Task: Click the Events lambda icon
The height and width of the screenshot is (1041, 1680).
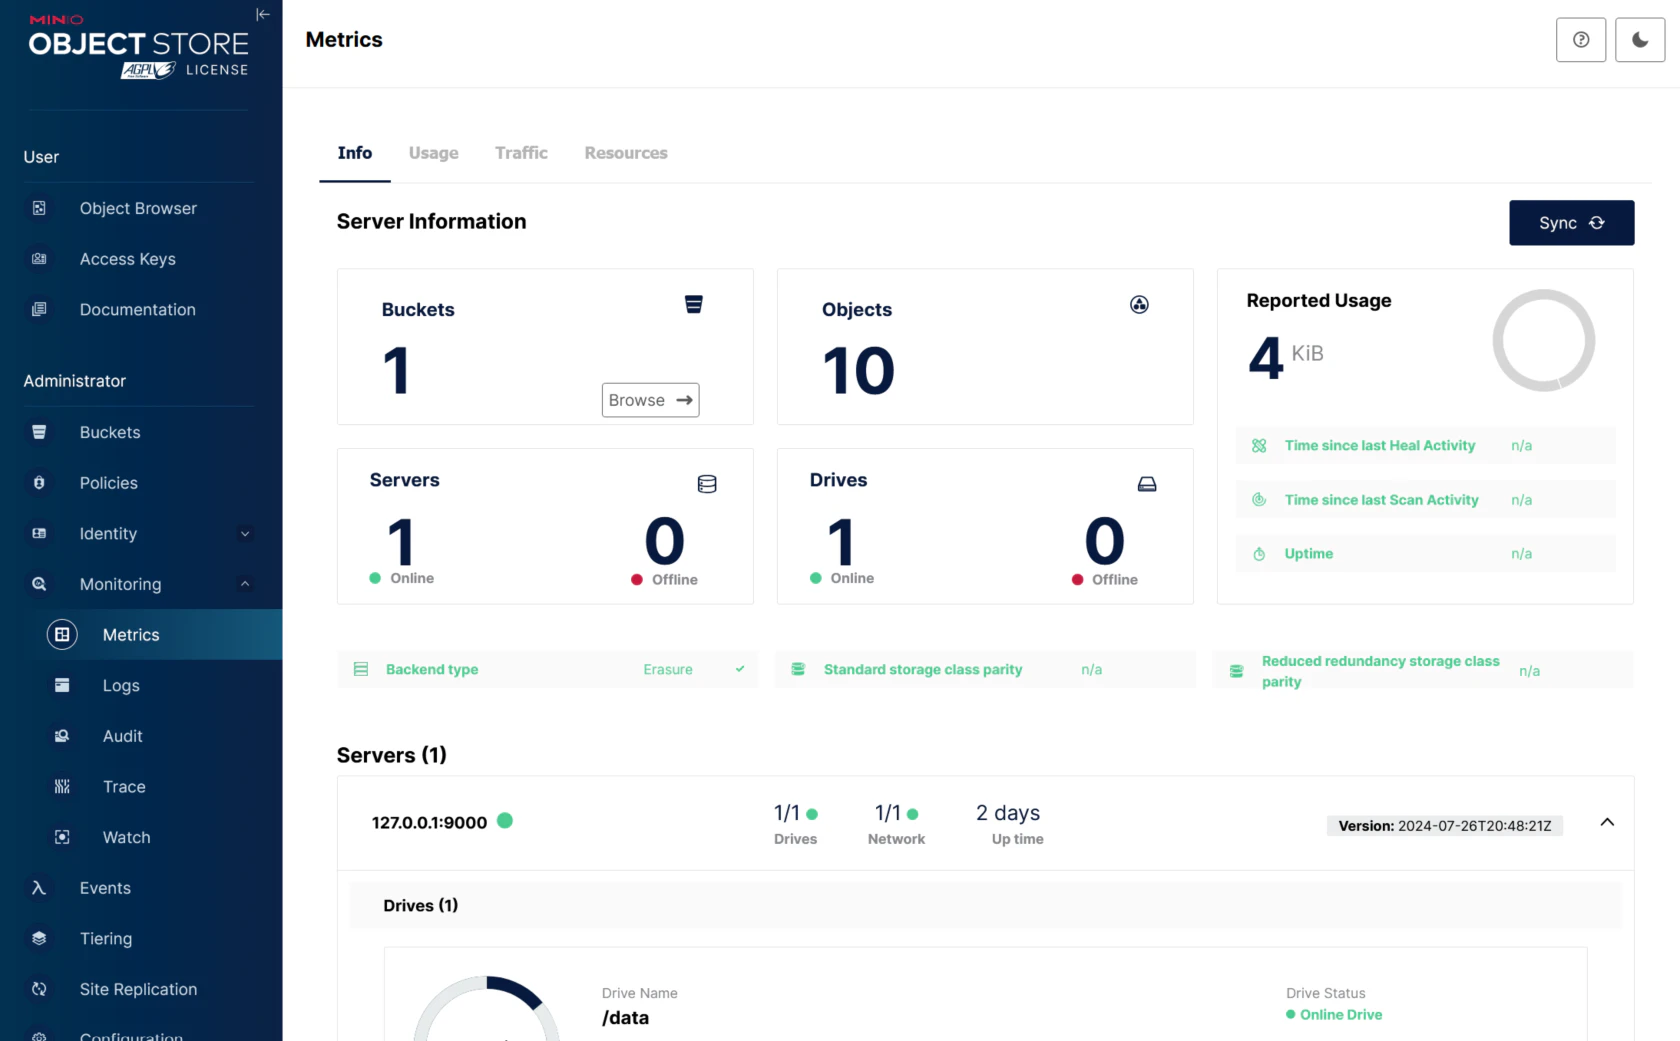Action: 39,888
